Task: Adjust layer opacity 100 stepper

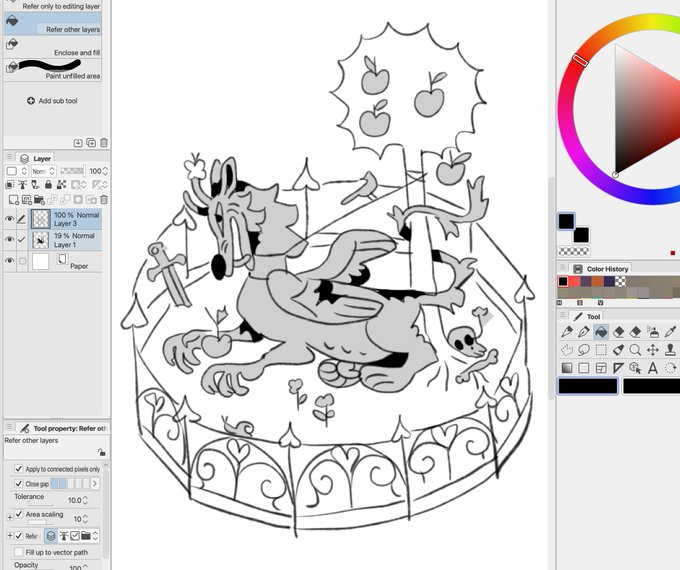Action: [x=105, y=171]
